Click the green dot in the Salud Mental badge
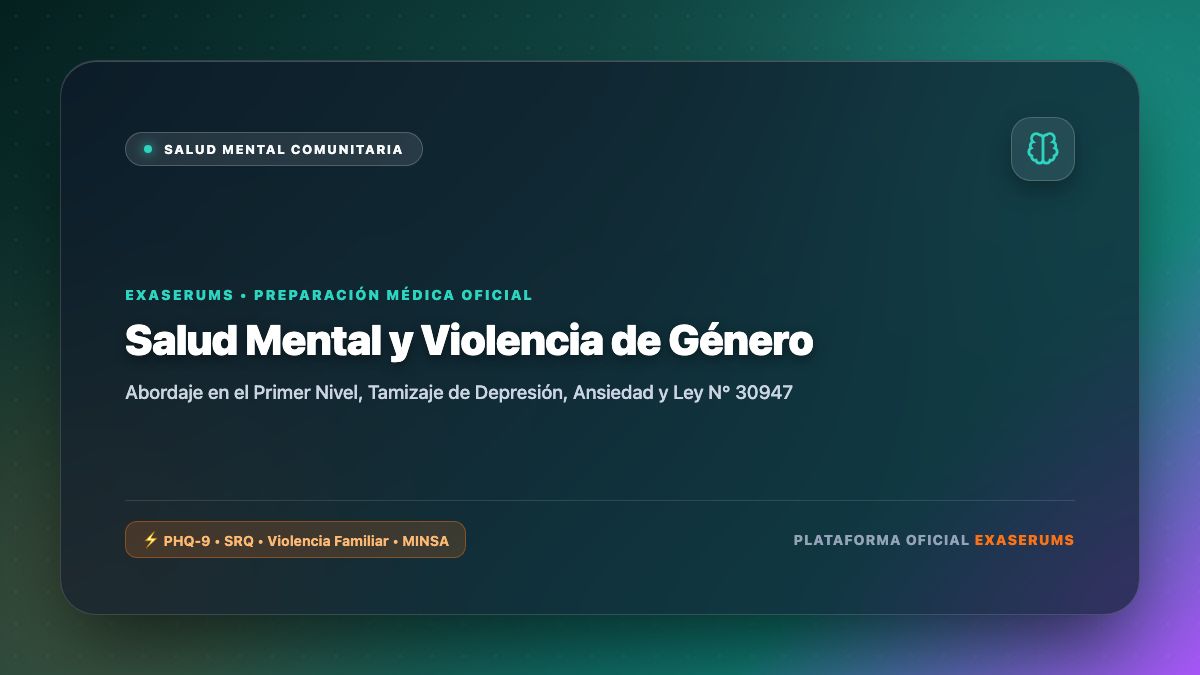Viewport: 1200px width, 675px height. 148,149
